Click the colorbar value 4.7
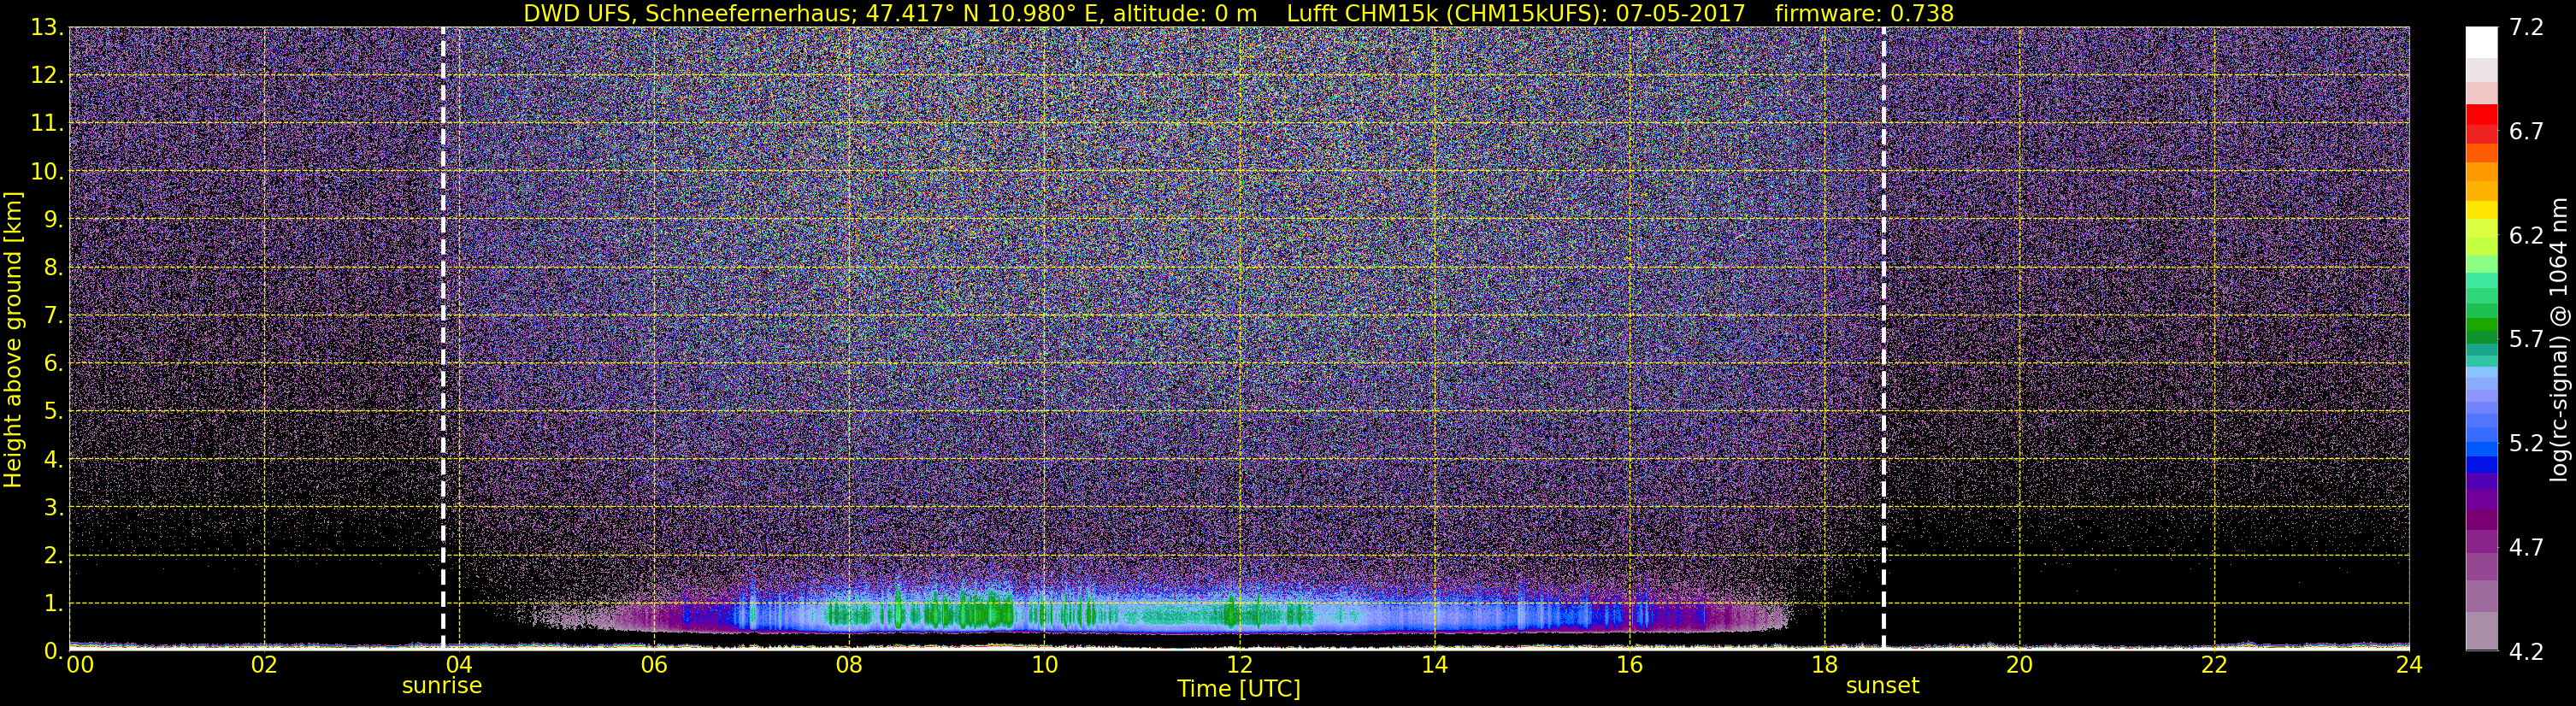 [x=2526, y=548]
